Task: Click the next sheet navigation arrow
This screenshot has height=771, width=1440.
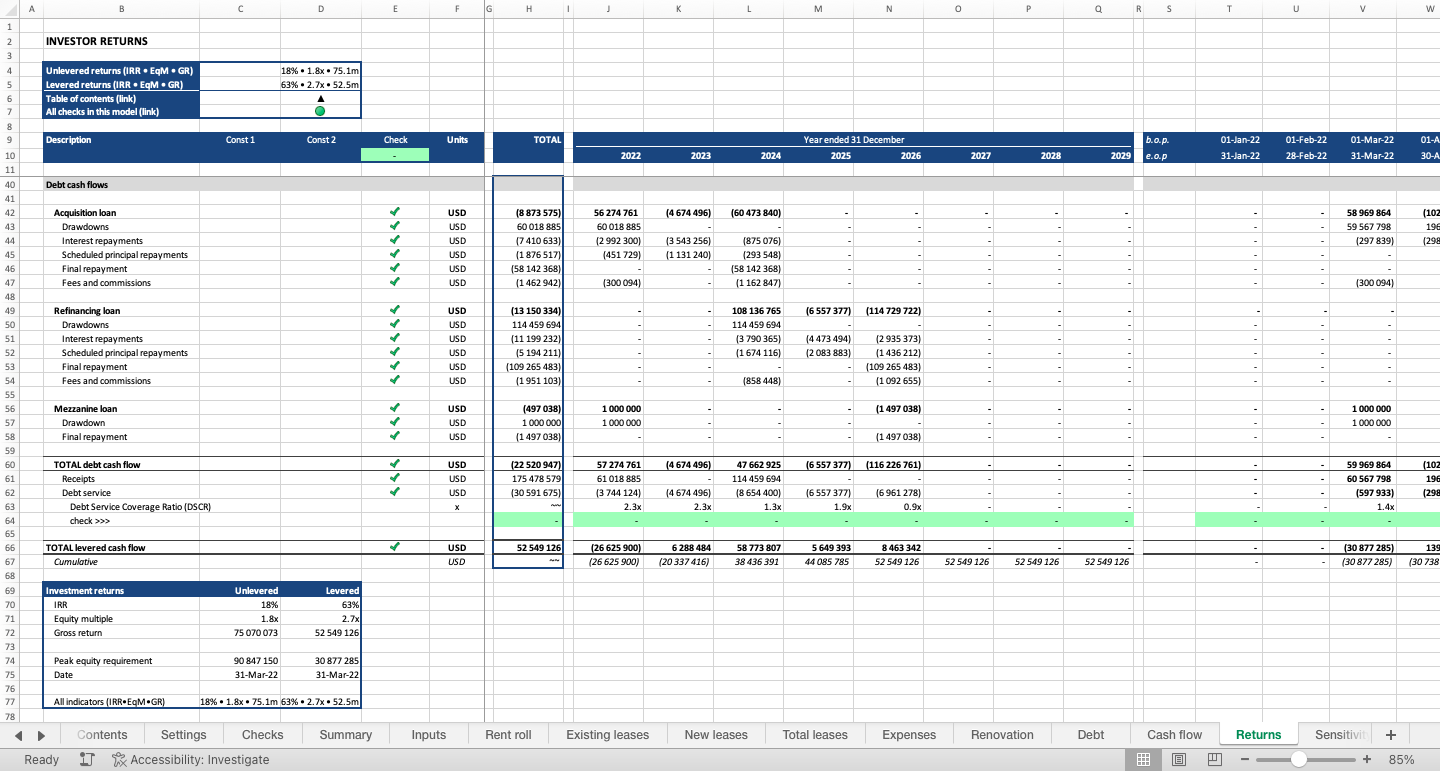Action: point(41,735)
